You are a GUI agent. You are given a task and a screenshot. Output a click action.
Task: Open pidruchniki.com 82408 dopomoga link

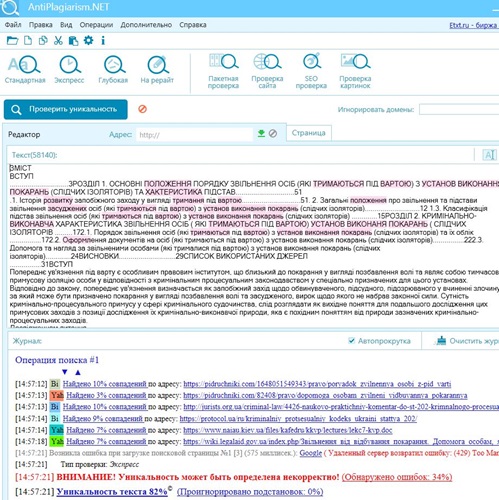point(325,396)
